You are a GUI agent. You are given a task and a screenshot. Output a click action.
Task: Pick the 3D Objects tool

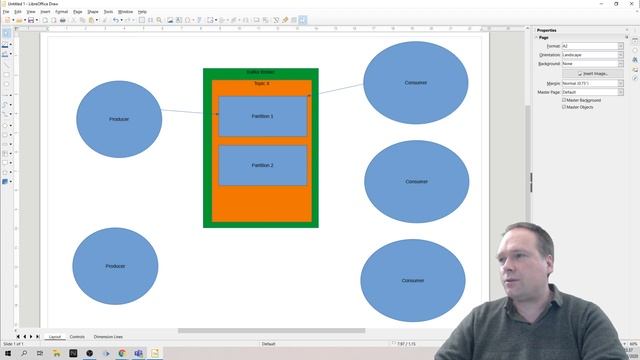(5, 182)
